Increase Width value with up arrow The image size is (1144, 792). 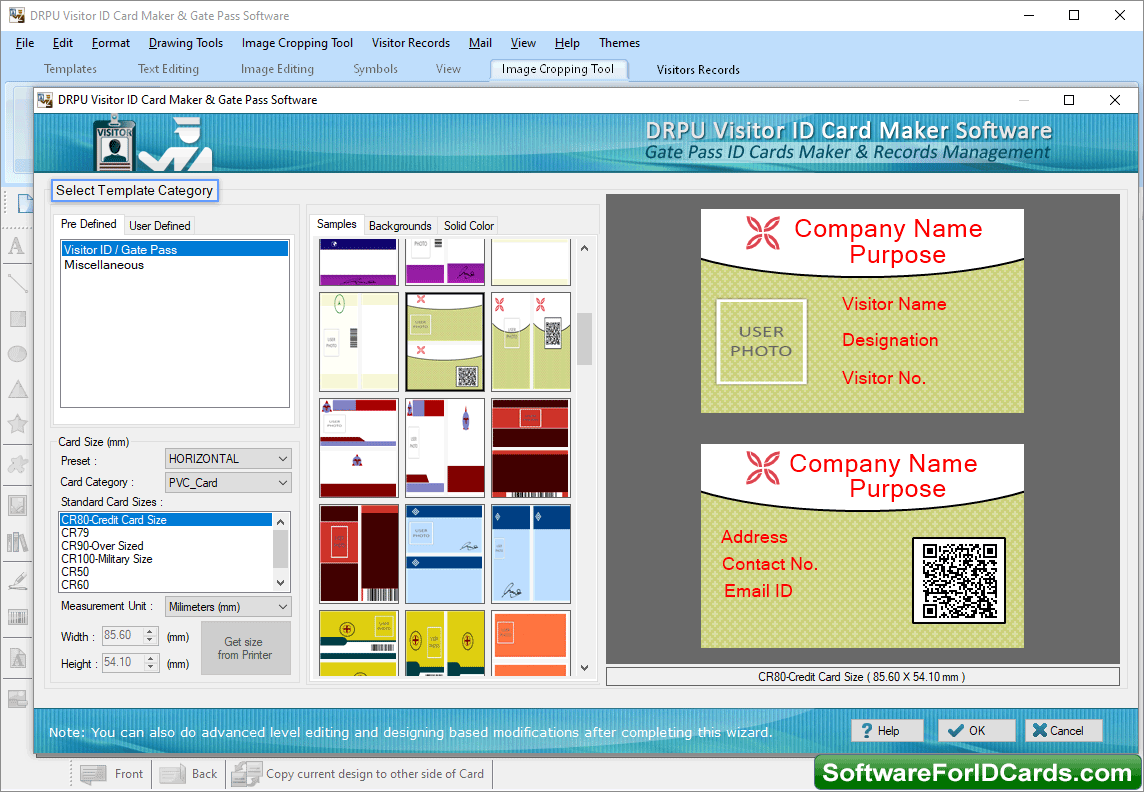[x=150, y=632]
